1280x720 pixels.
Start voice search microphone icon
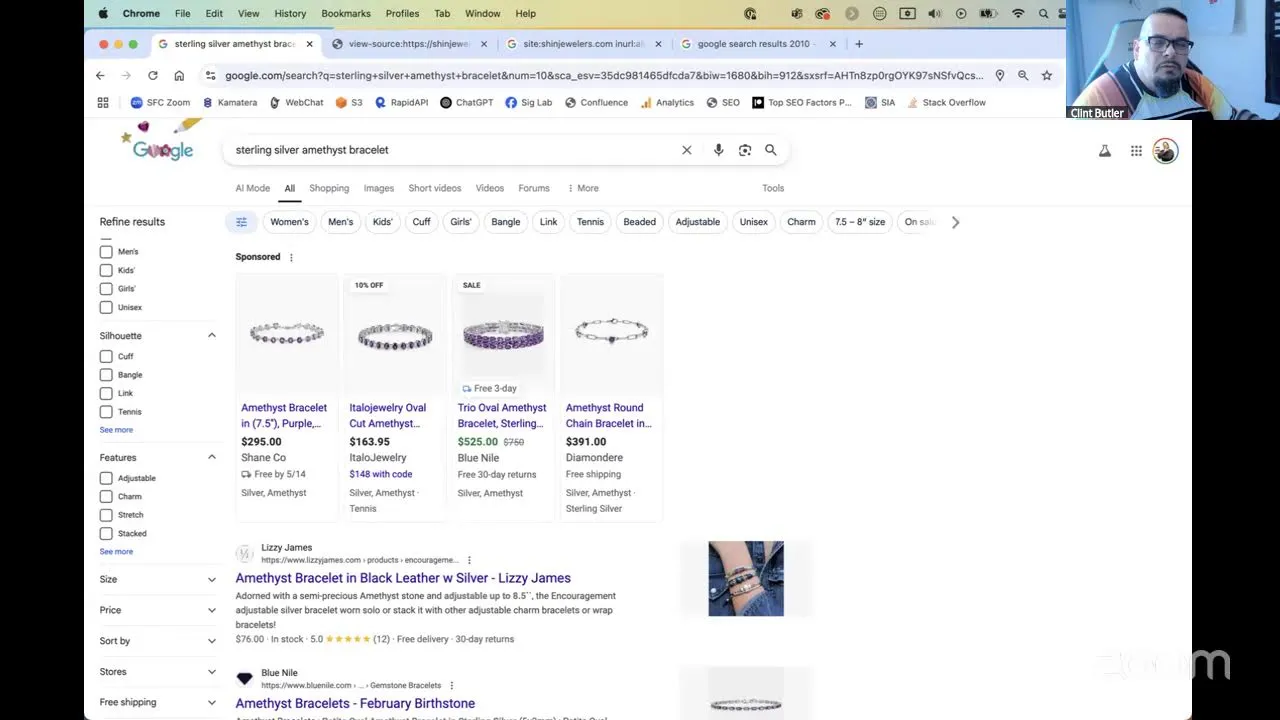pyautogui.click(x=718, y=150)
